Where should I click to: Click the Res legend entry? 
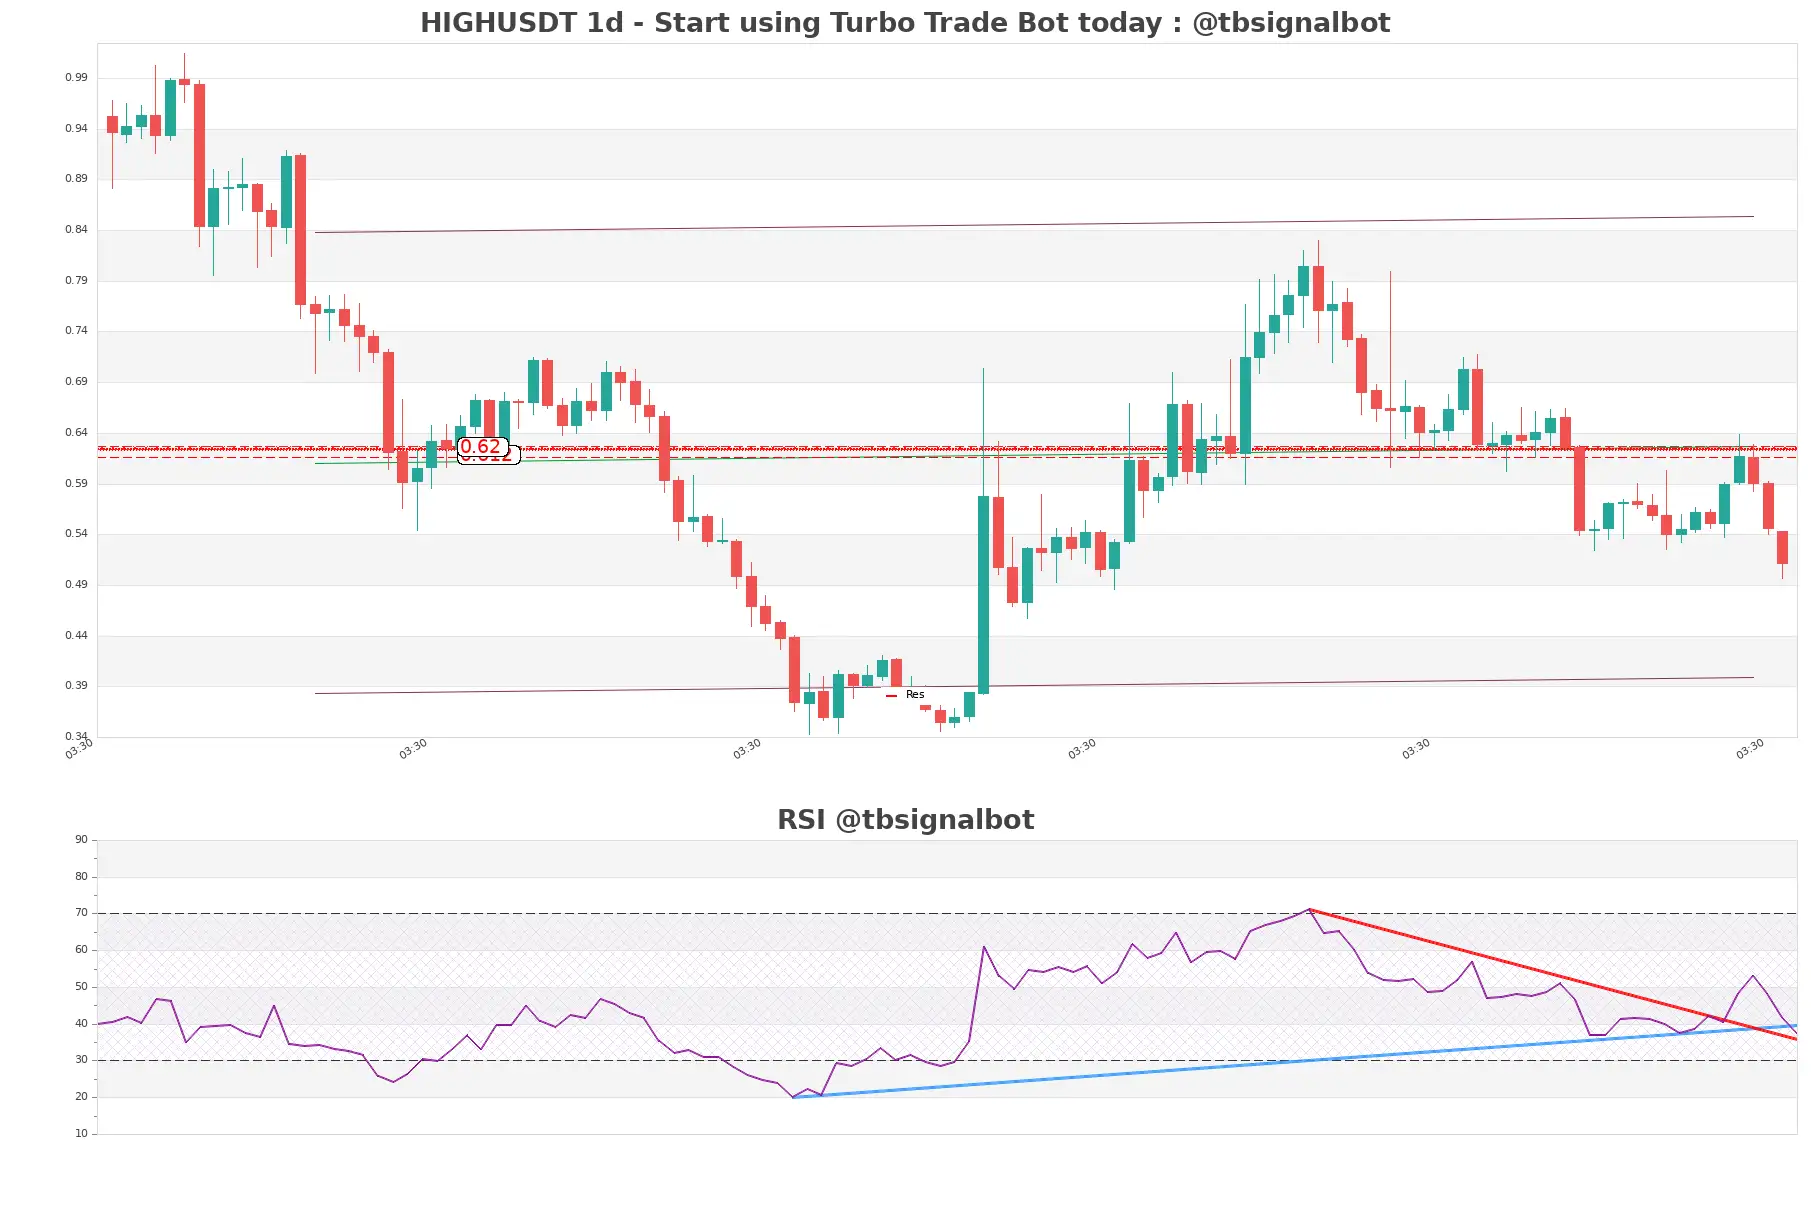click(x=906, y=694)
